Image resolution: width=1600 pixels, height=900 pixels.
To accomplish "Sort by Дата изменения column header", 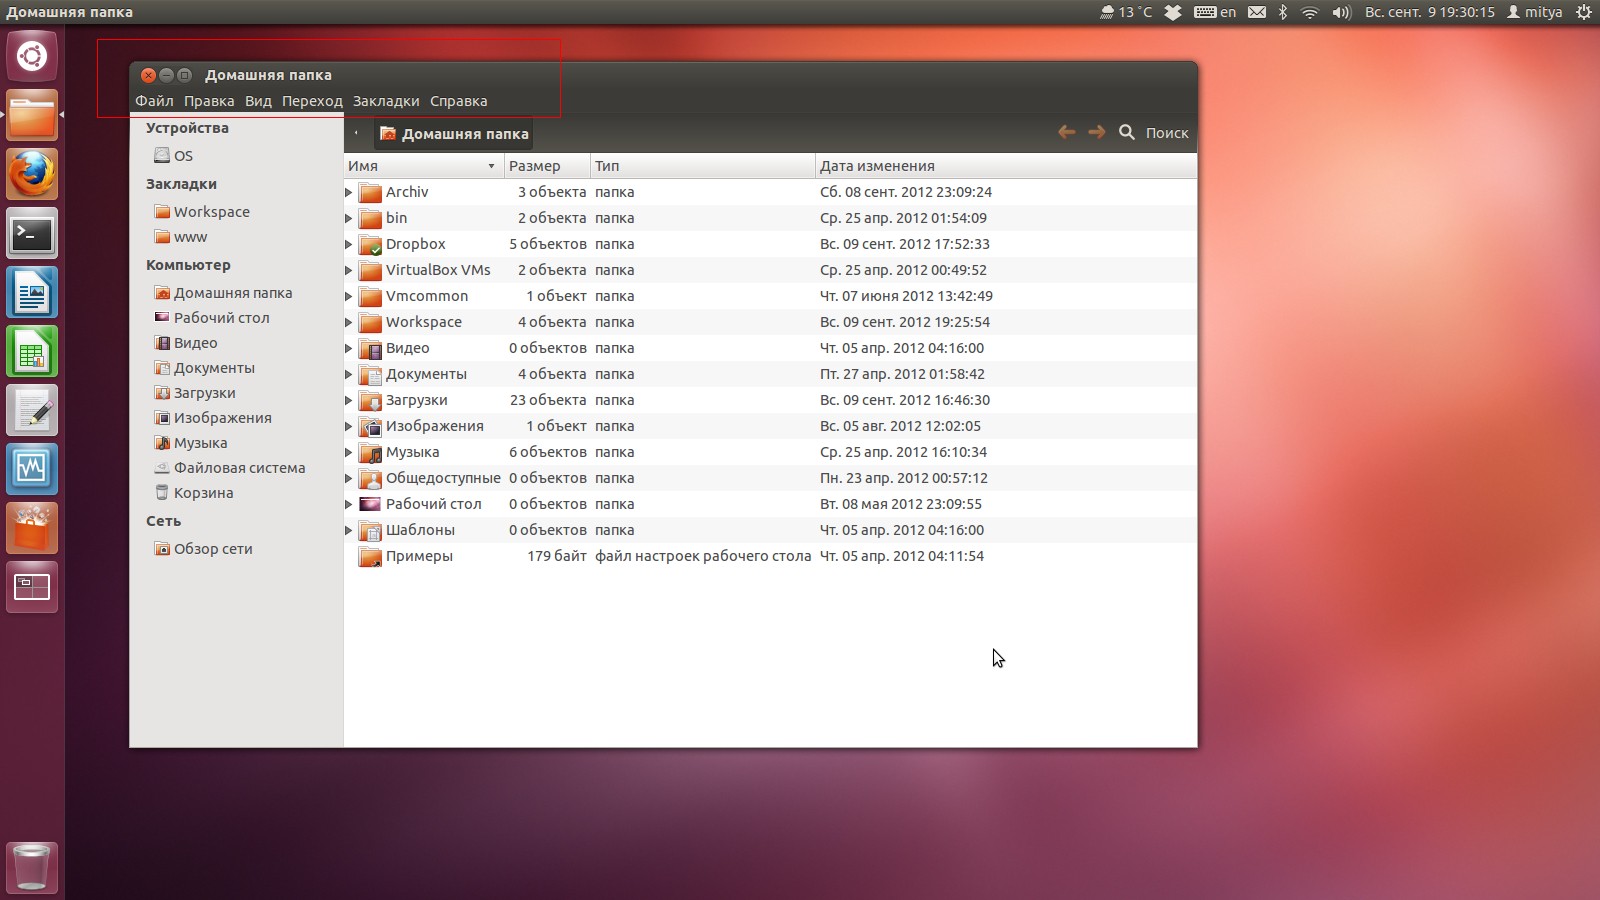I will (x=1006, y=166).
